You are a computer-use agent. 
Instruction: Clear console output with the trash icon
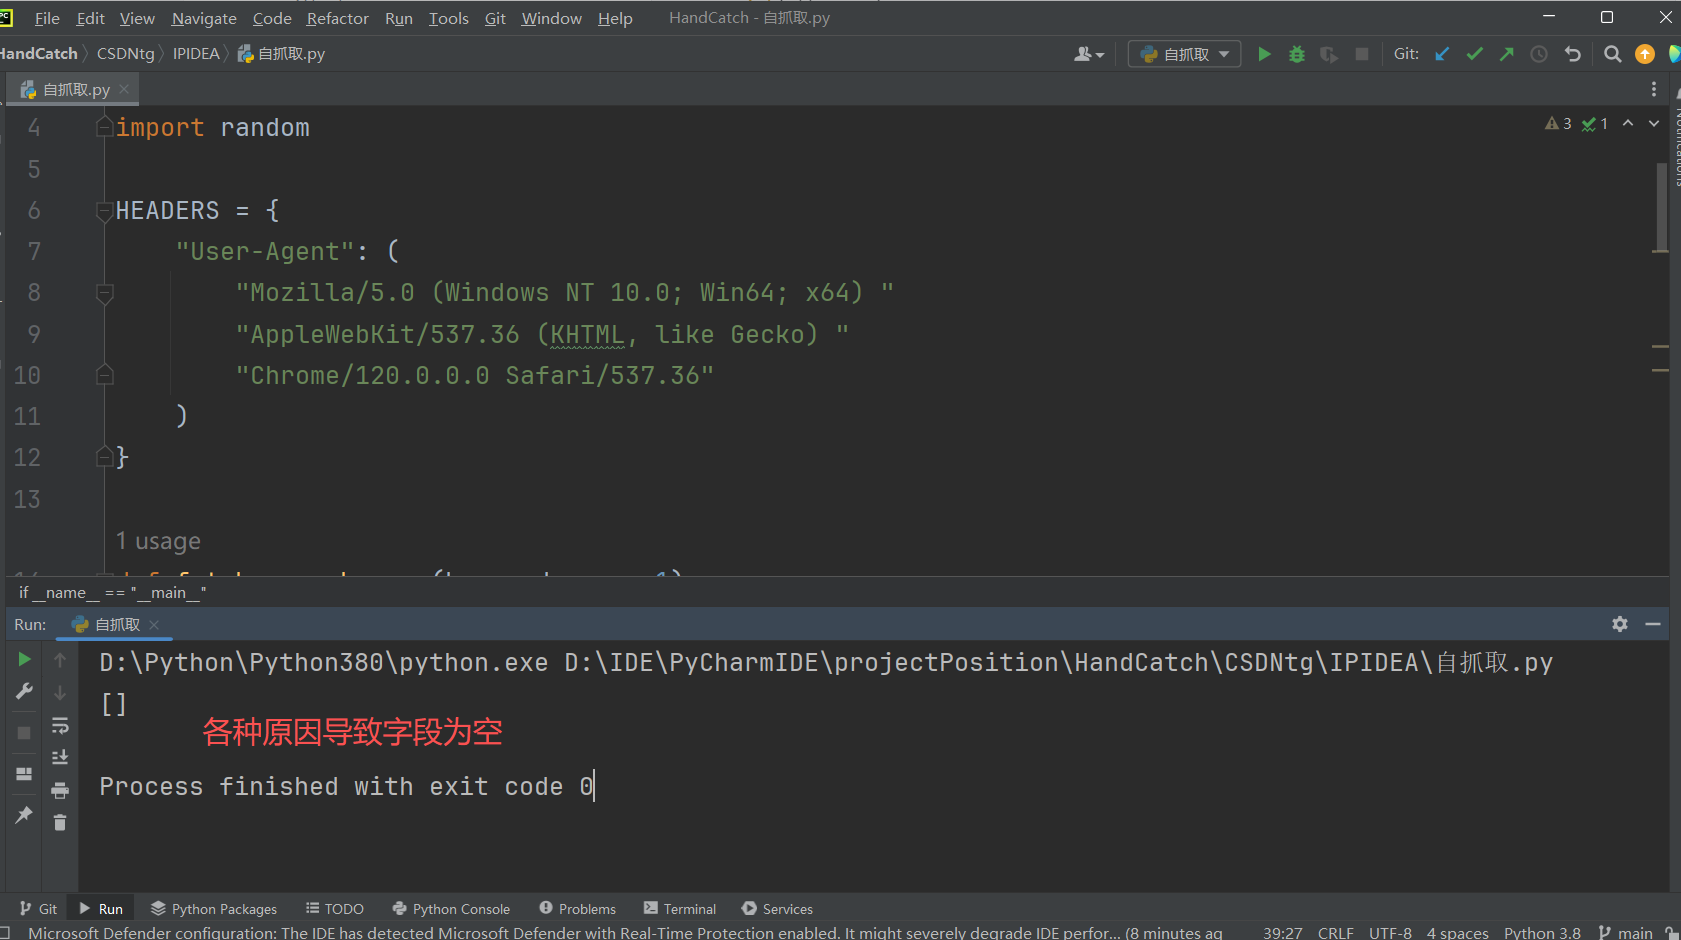pyautogui.click(x=60, y=822)
